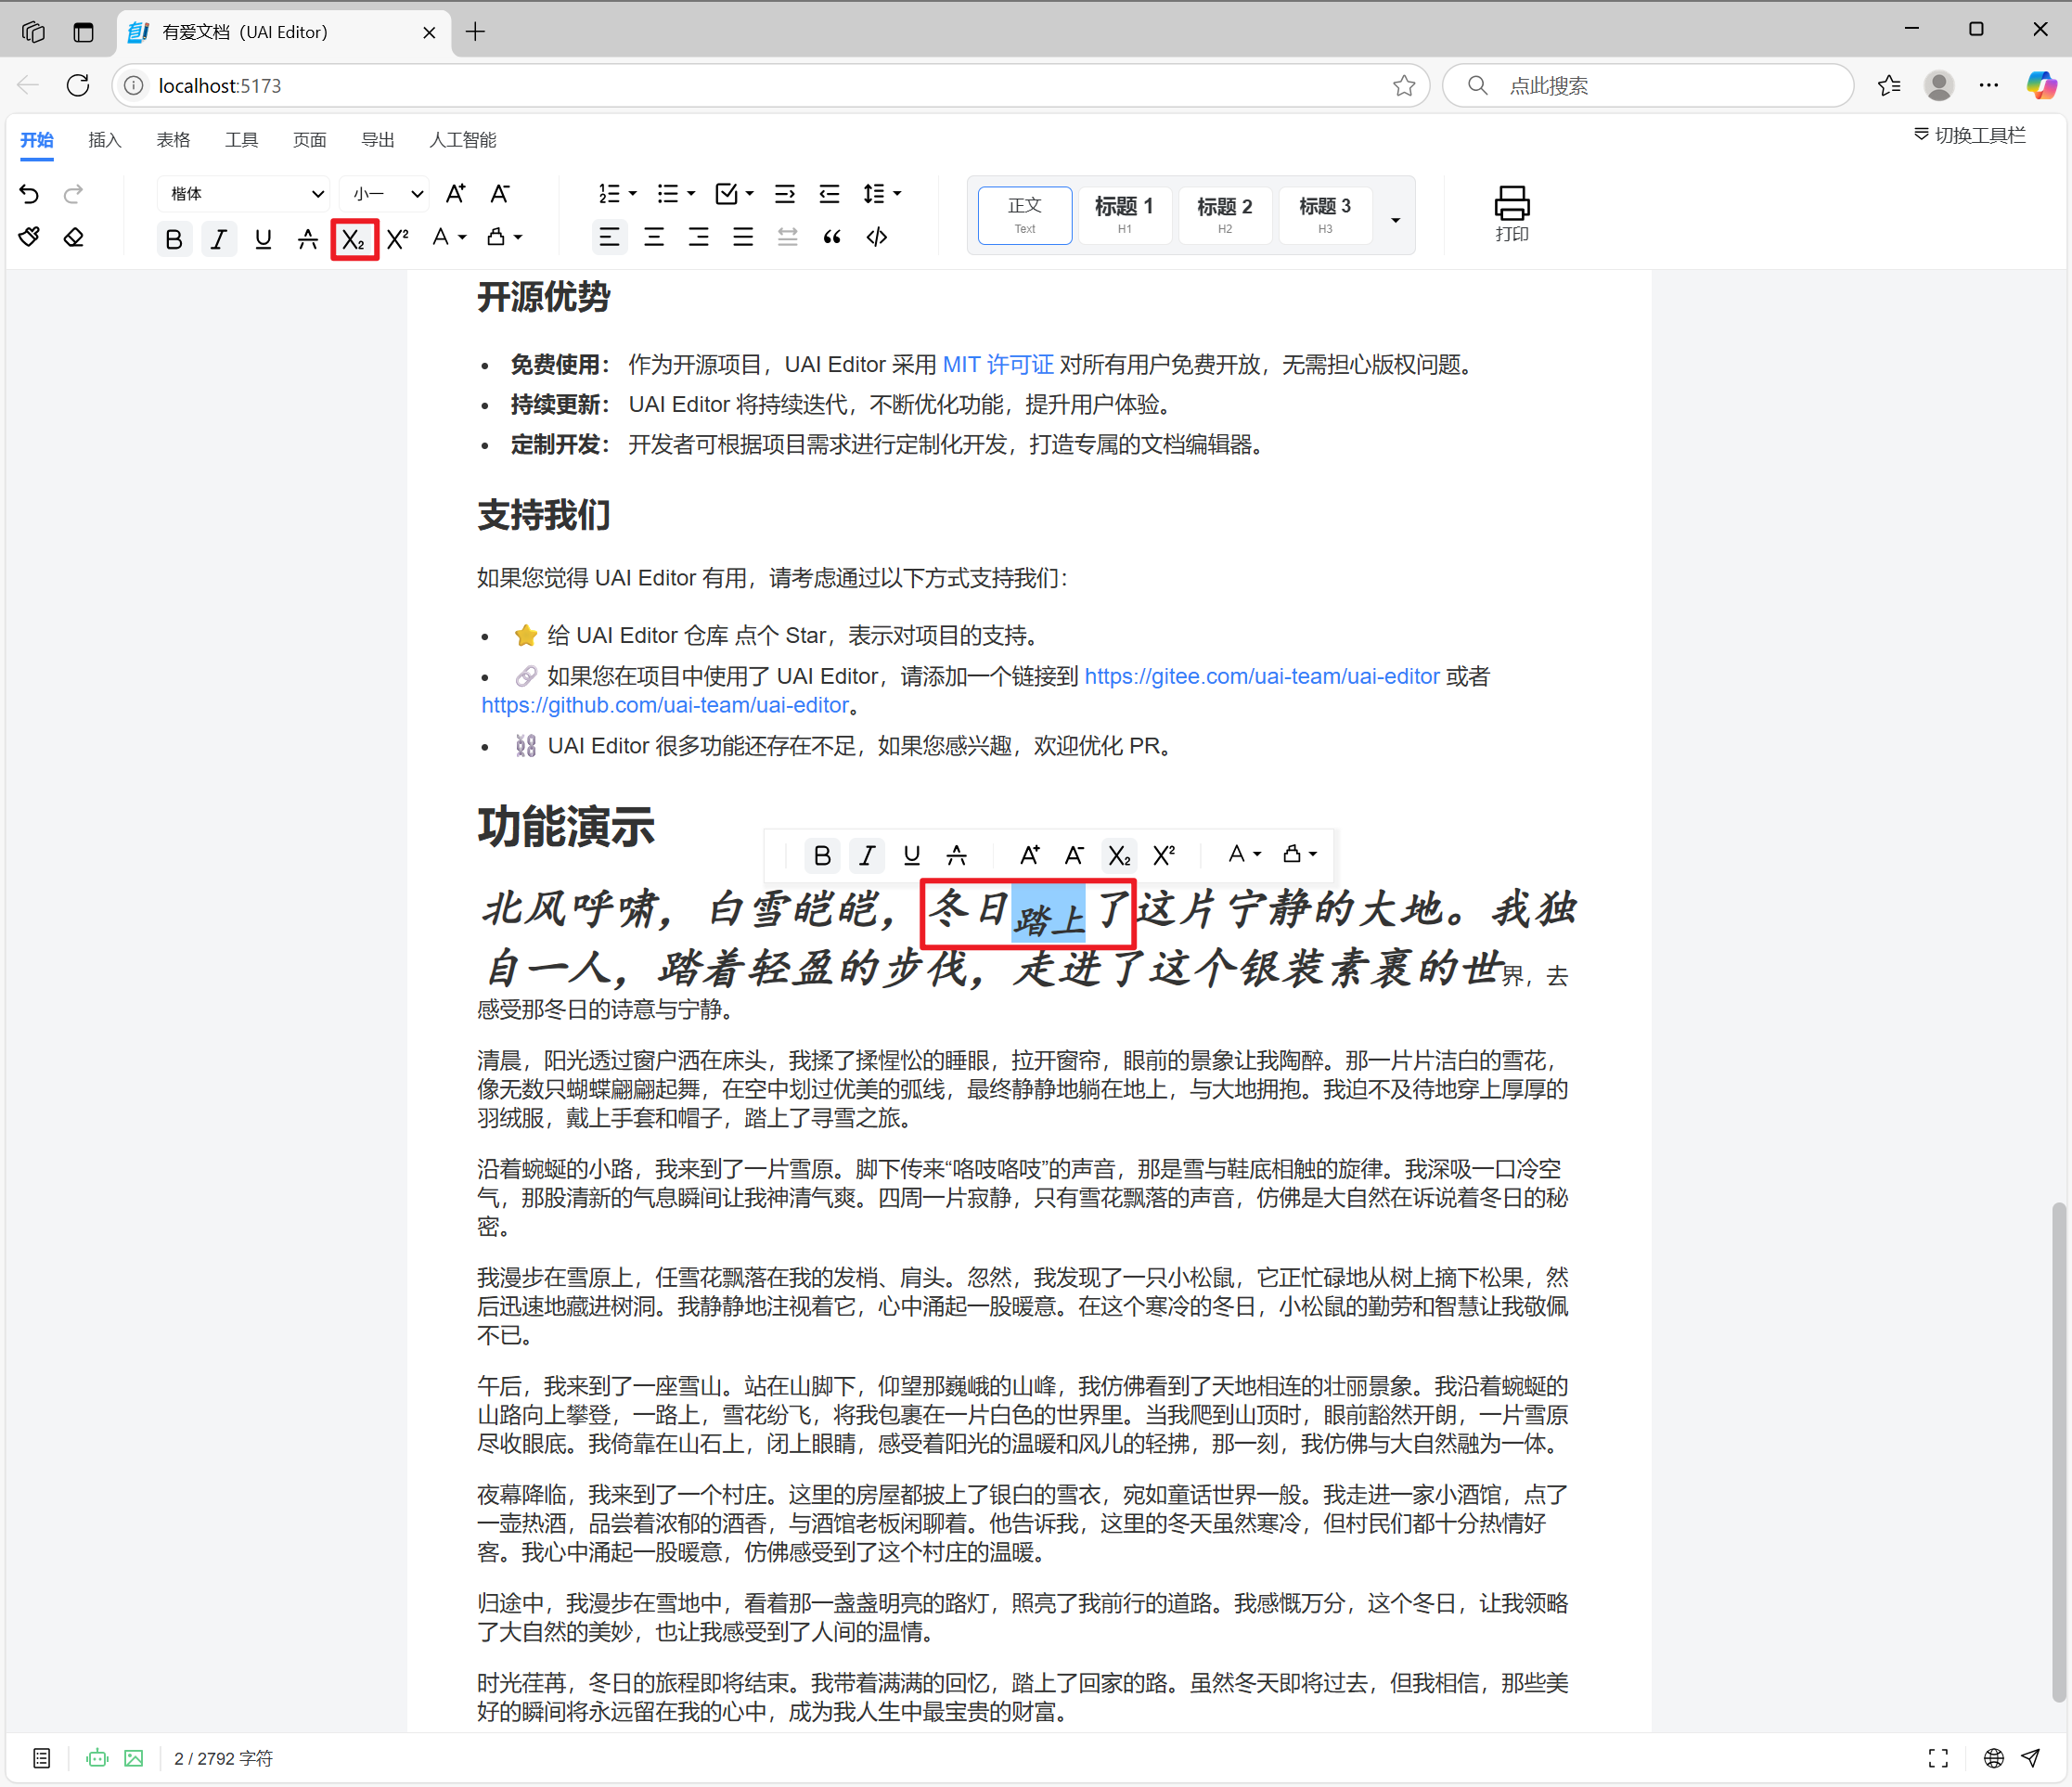Apply the 标题 2 style button

click(x=1225, y=215)
